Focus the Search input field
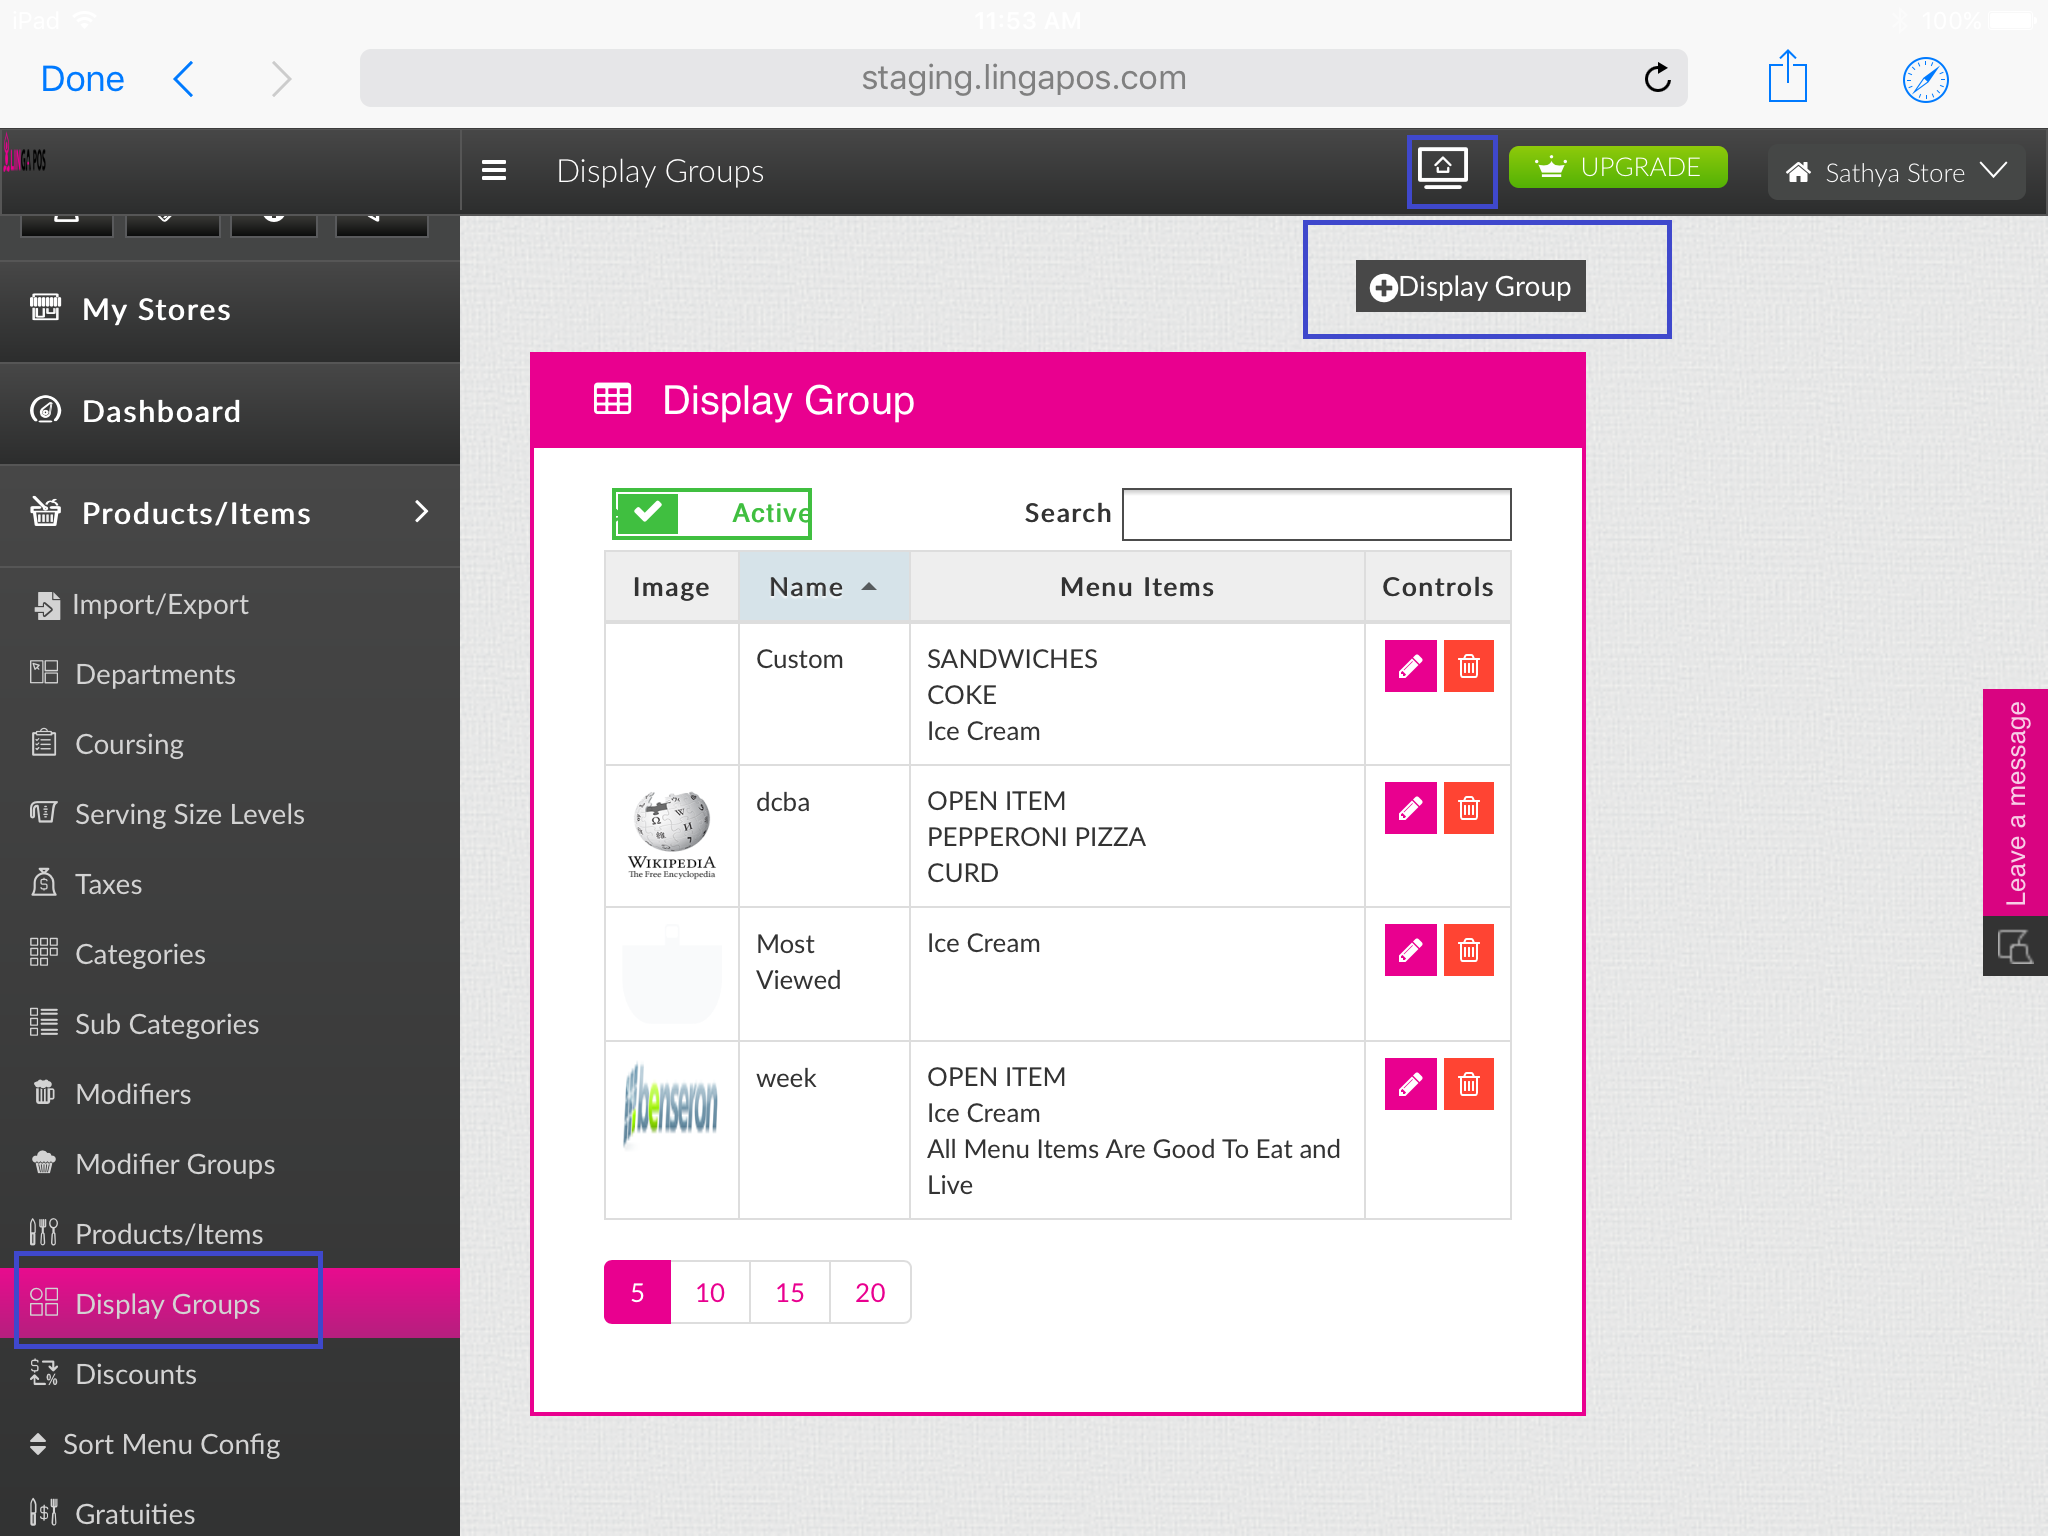 point(1316,514)
